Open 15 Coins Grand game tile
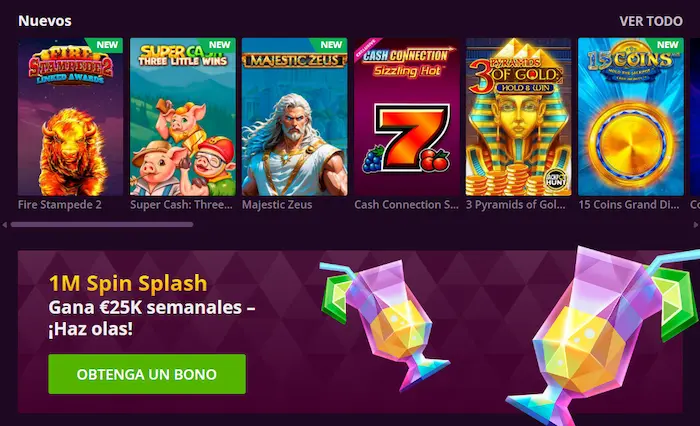 tap(630, 117)
